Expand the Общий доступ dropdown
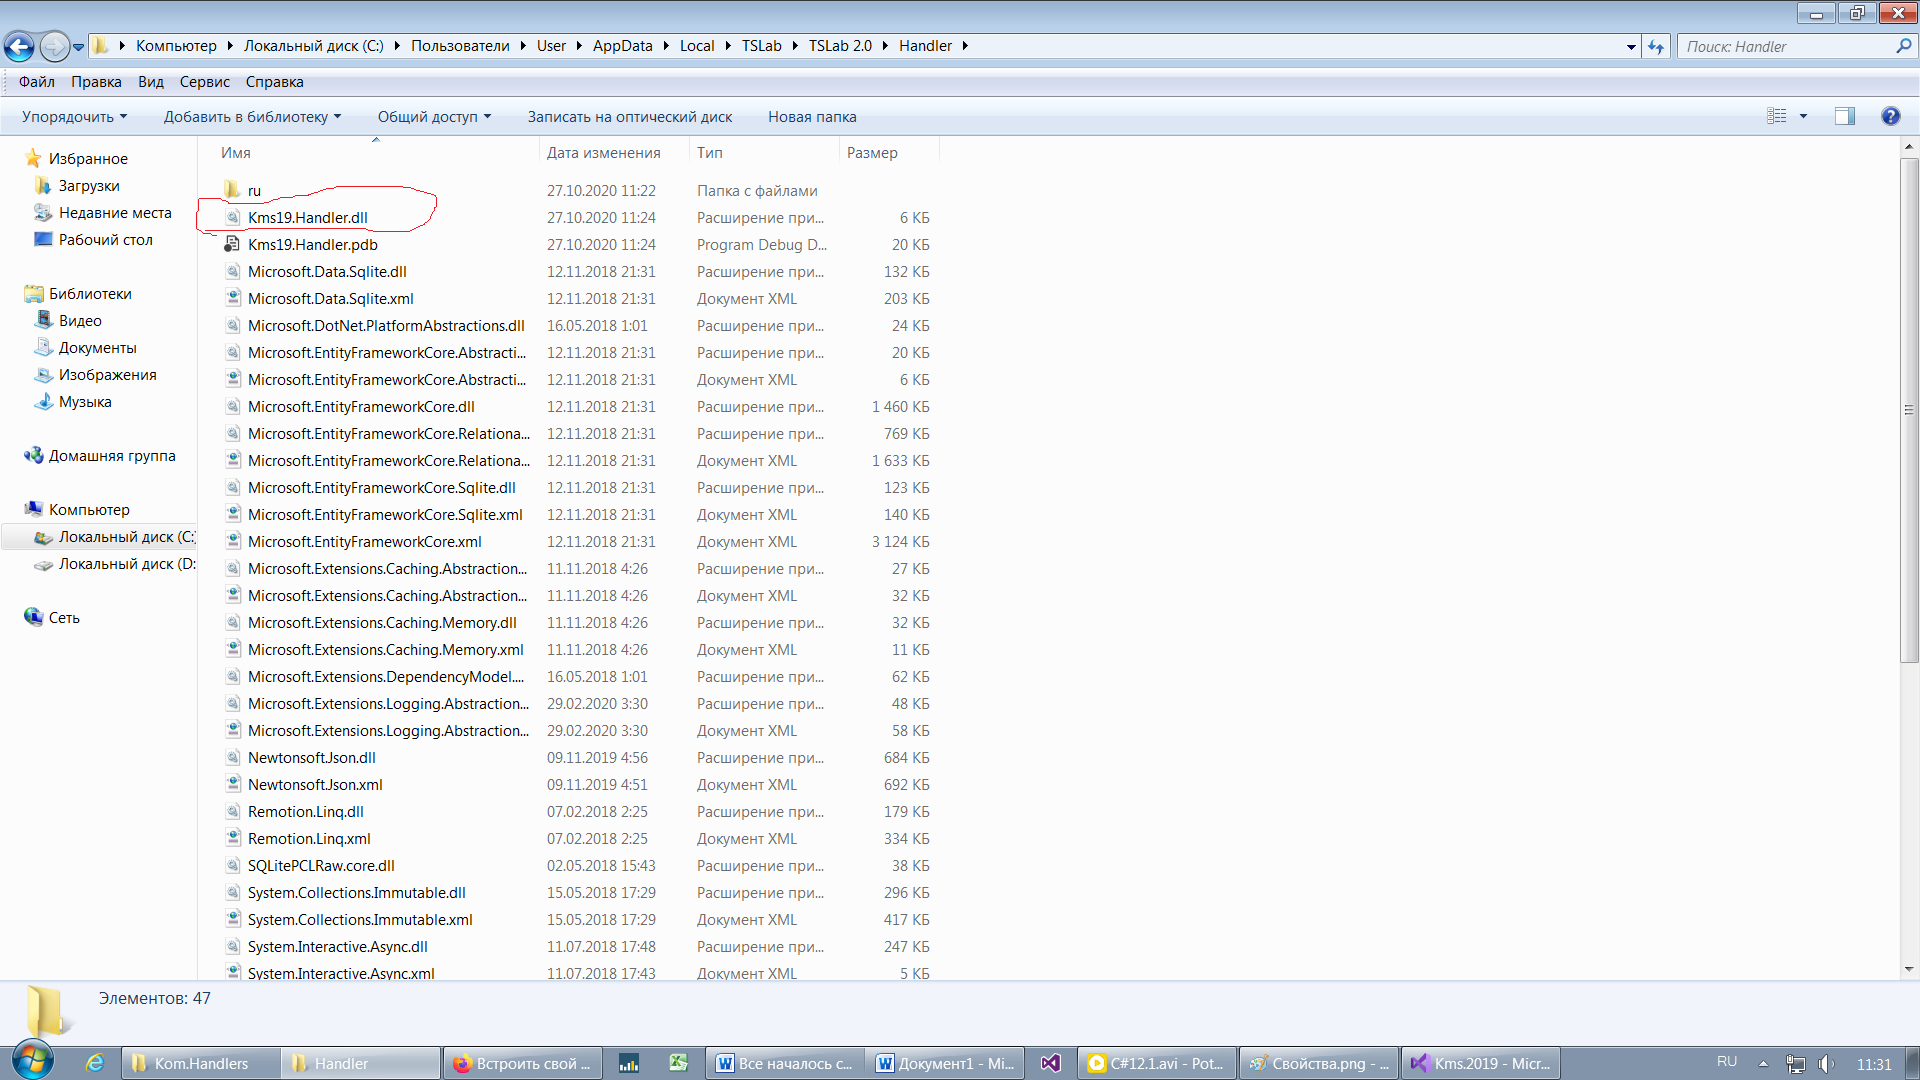The height and width of the screenshot is (1080, 1920). tap(434, 116)
